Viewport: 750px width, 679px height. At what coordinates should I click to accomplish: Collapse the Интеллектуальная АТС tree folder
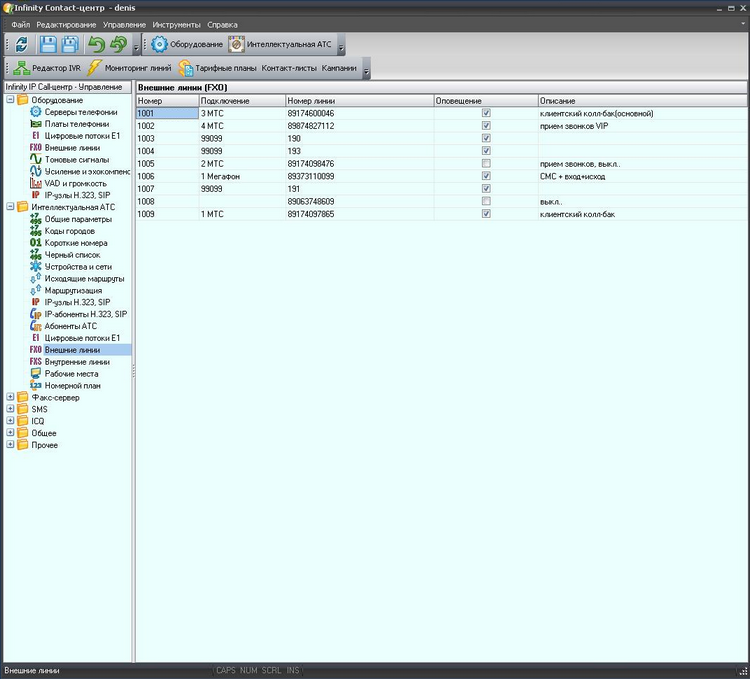pos(10,207)
